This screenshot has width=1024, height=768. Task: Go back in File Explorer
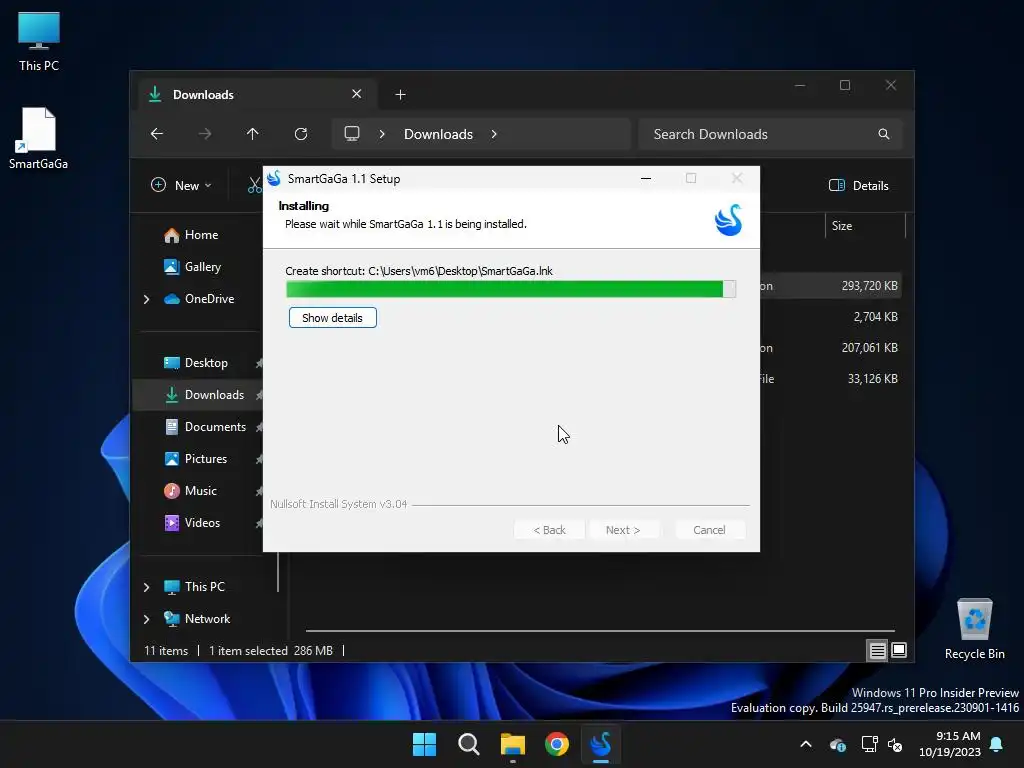pos(157,134)
